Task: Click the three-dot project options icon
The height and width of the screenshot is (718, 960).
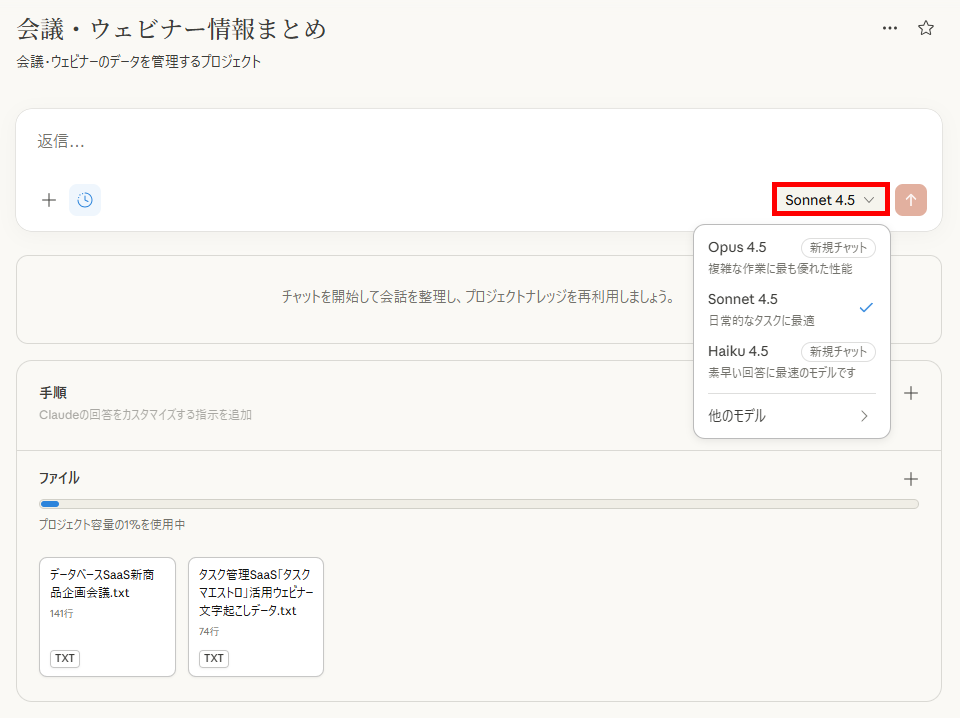Action: click(889, 28)
